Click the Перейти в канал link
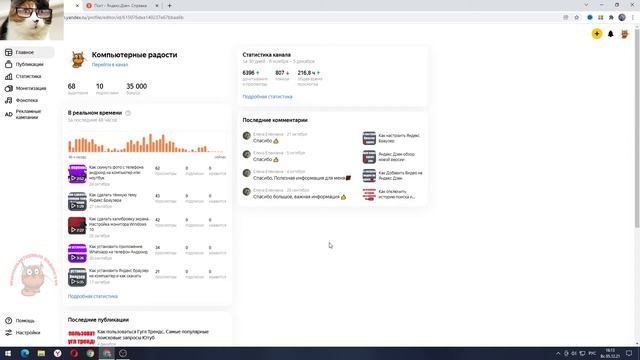This screenshot has width=640, height=360. pyautogui.click(x=110, y=64)
